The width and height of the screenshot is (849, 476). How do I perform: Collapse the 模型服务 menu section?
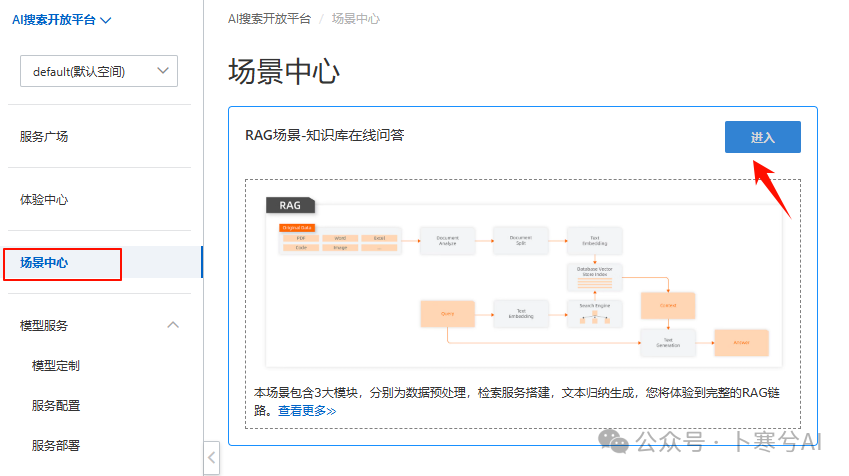[173, 325]
